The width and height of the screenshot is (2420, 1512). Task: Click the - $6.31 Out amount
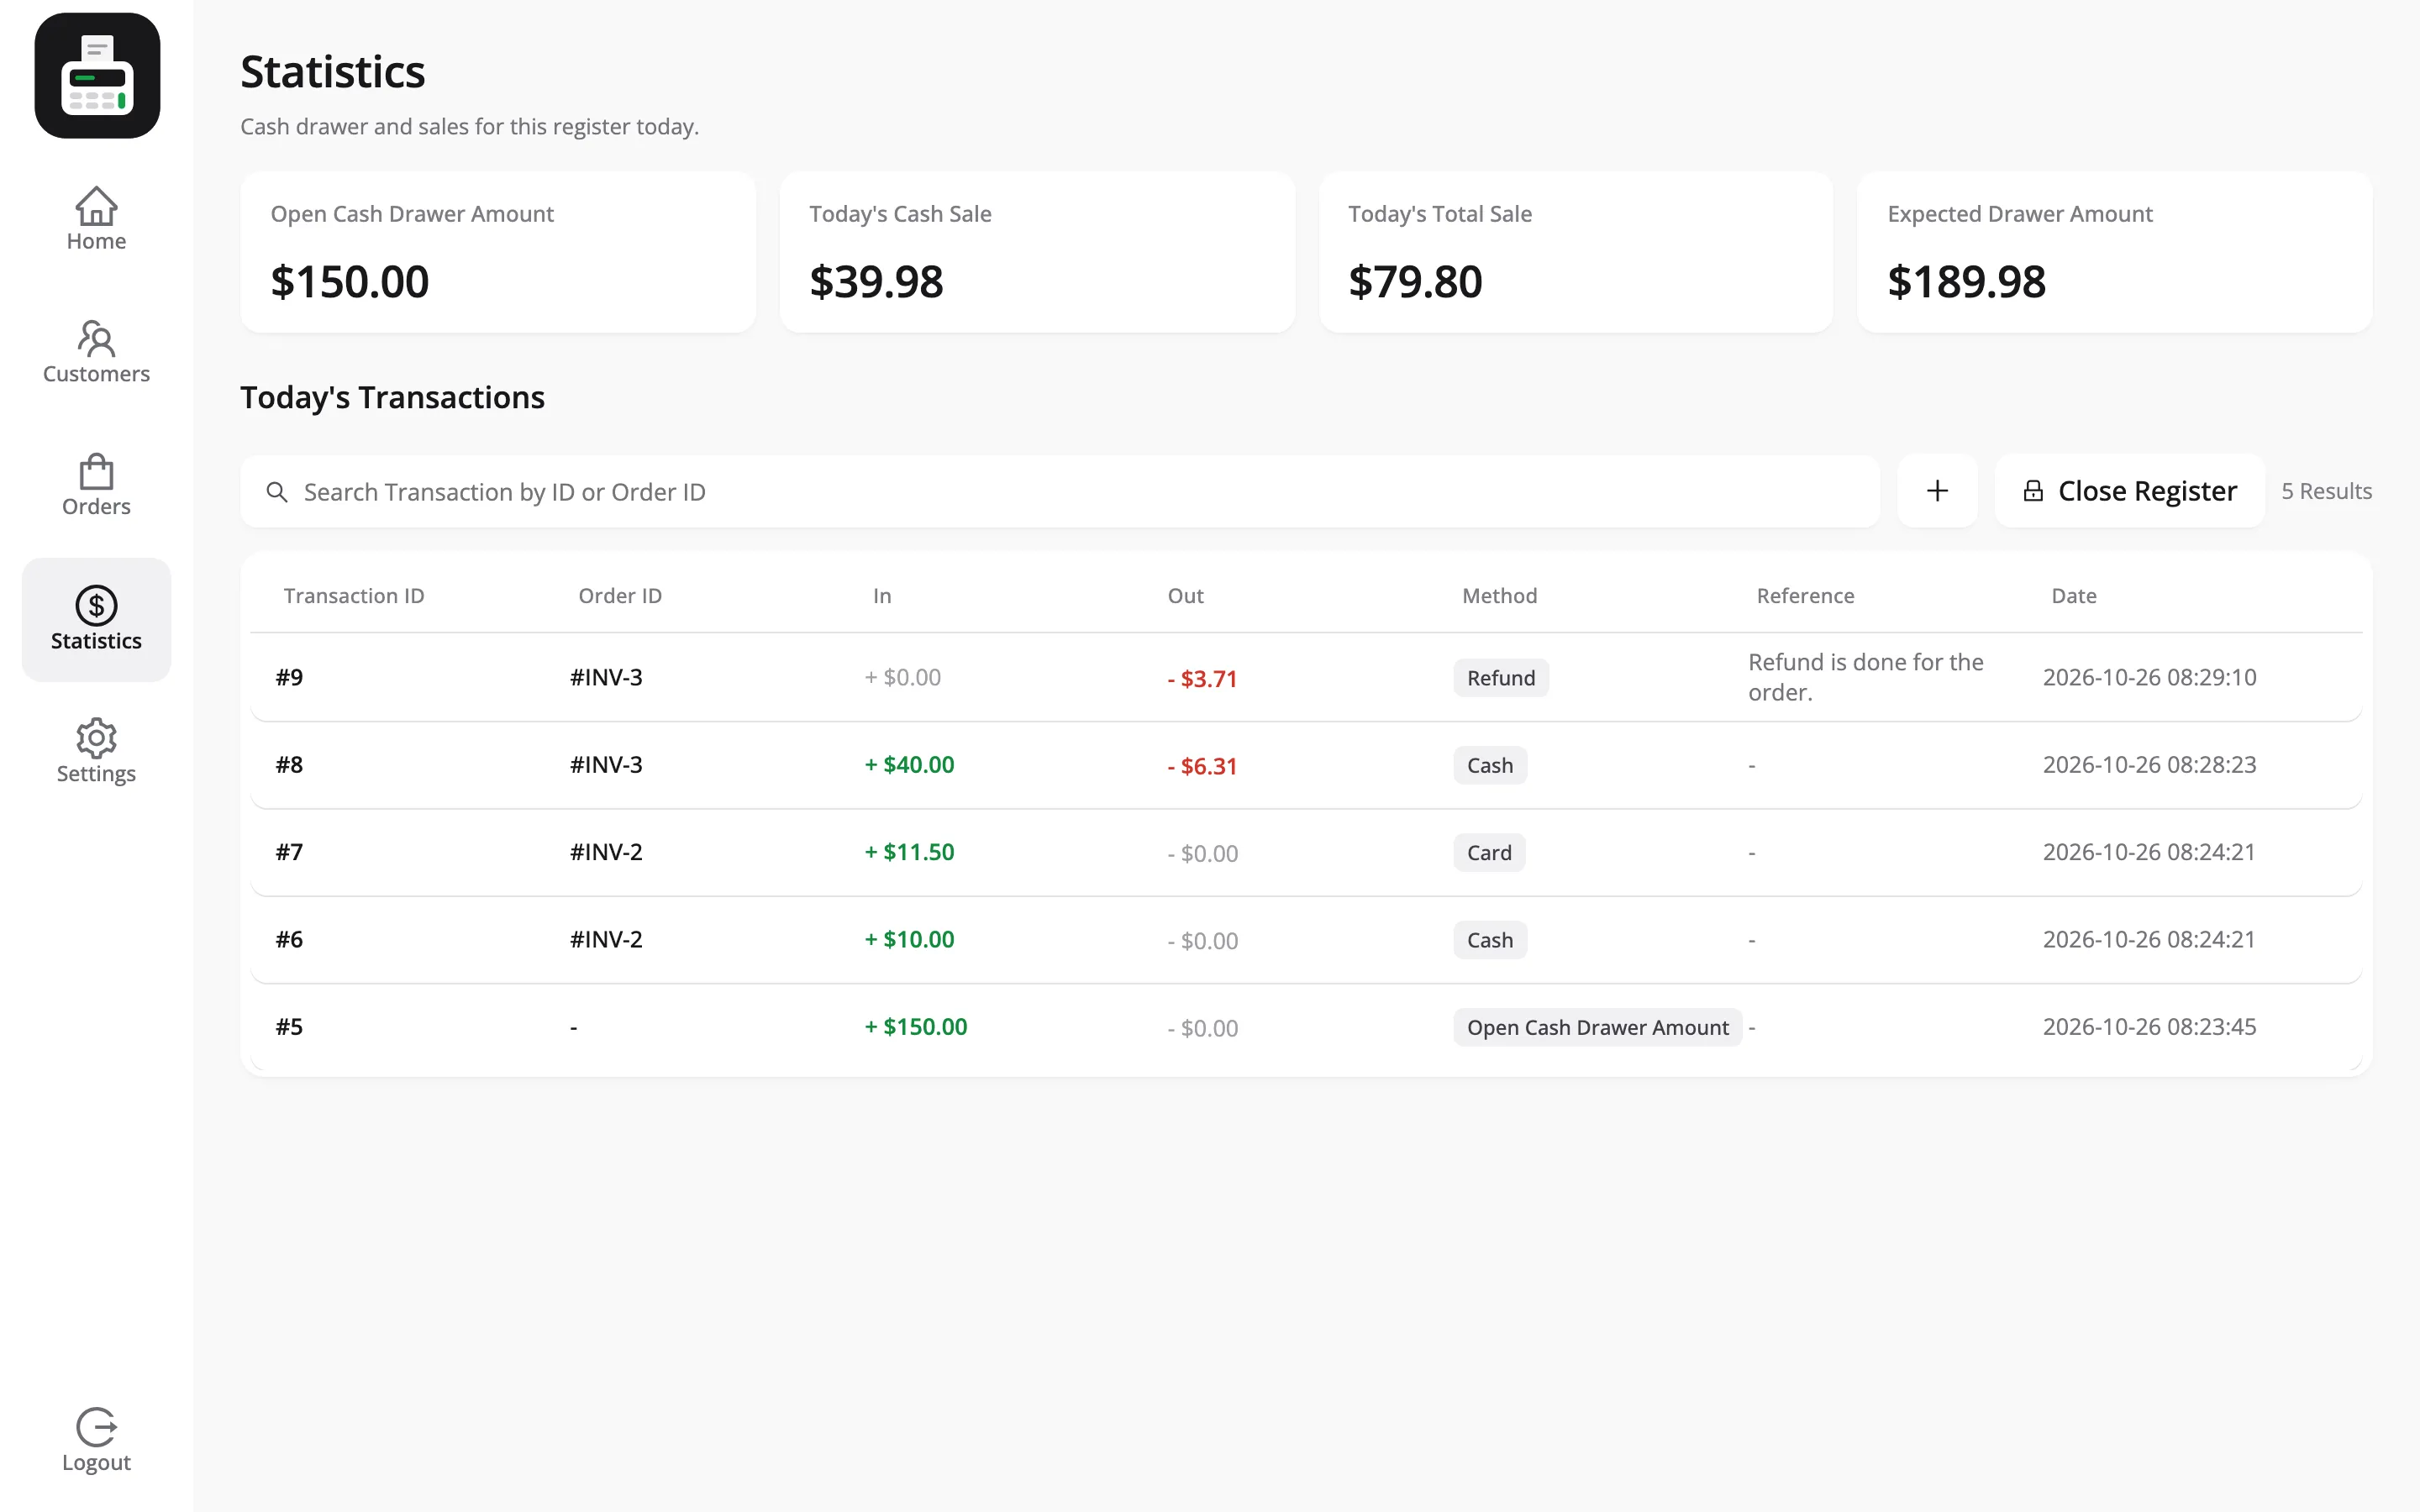click(1202, 767)
